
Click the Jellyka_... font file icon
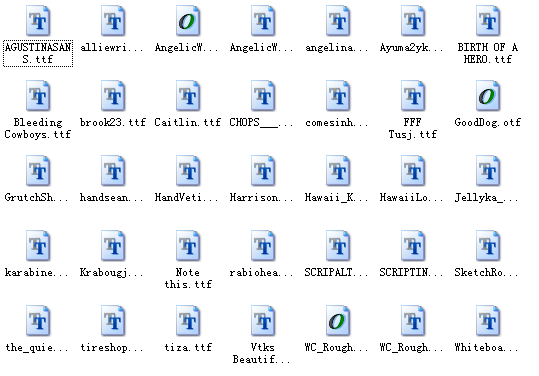tap(488, 170)
